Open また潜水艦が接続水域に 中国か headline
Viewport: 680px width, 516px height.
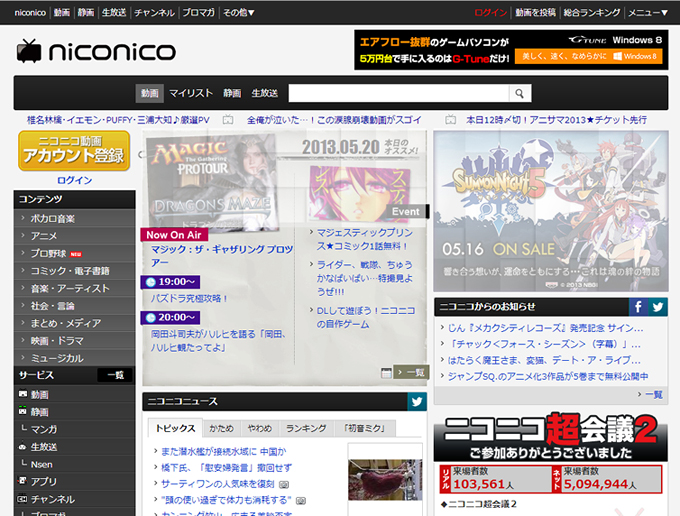click(x=223, y=451)
